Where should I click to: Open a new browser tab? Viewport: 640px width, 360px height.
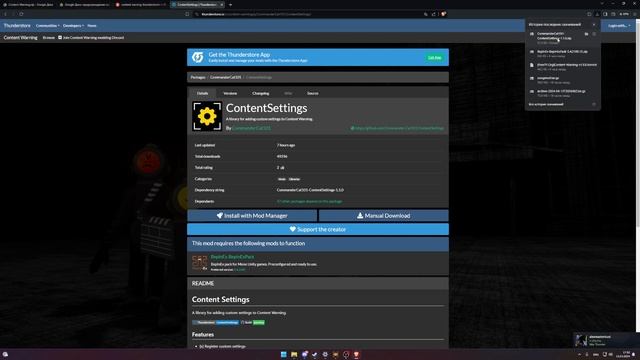pos(230,4)
